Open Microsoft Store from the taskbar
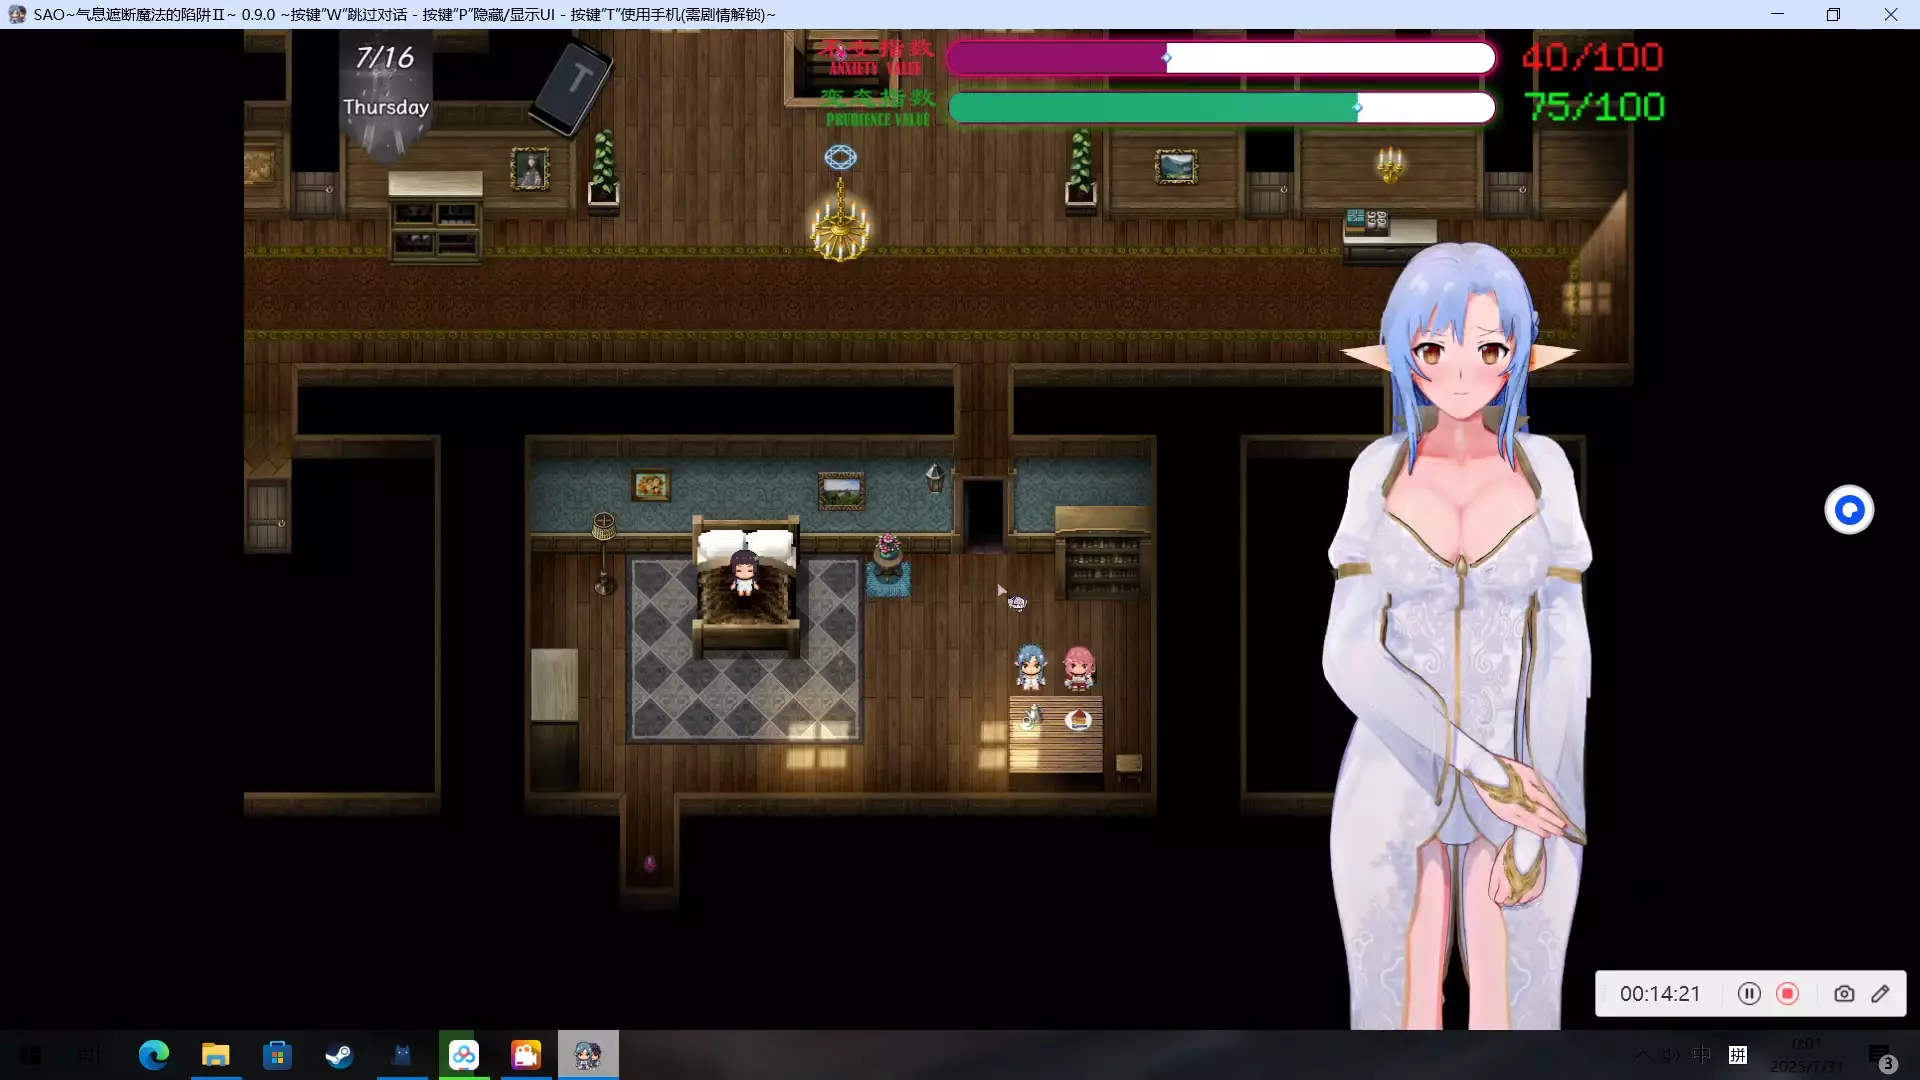1920x1080 pixels. [x=277, y=1055]
